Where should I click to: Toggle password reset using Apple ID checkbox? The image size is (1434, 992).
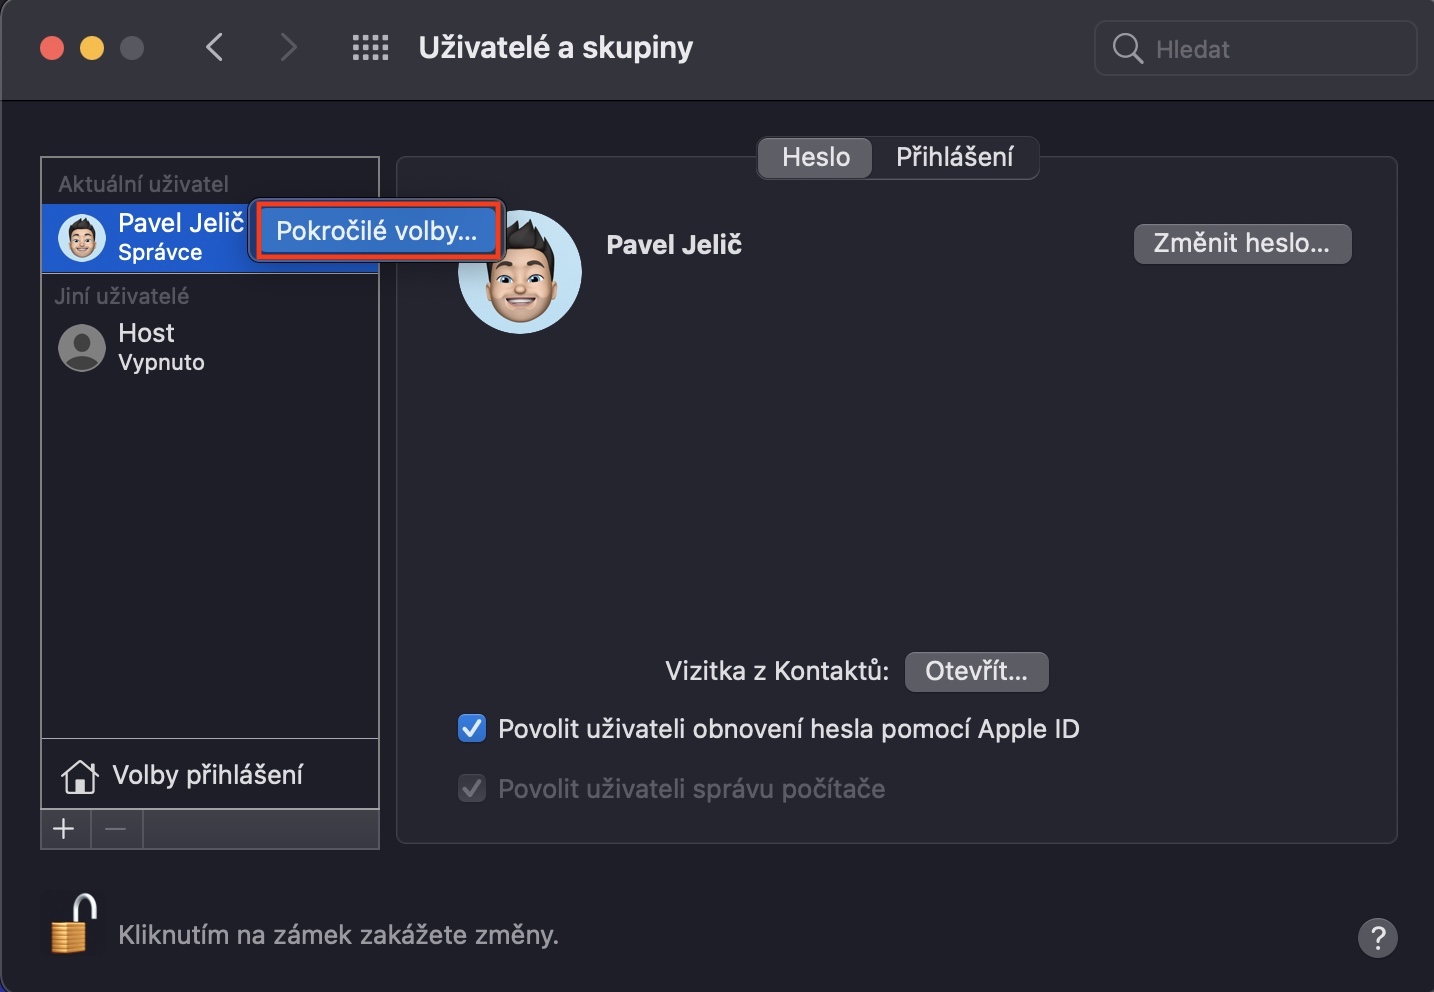coord(472,729)
